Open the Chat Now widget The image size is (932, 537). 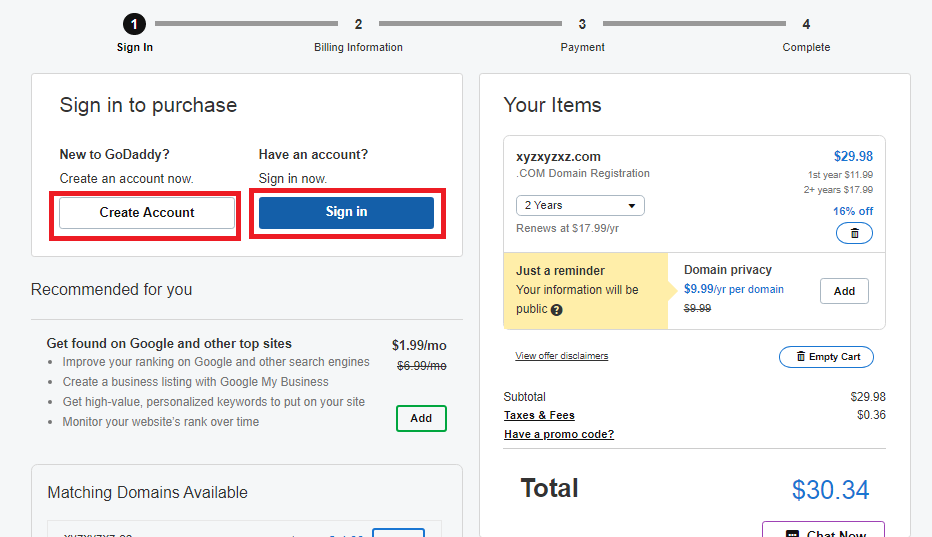pos(823,532)
